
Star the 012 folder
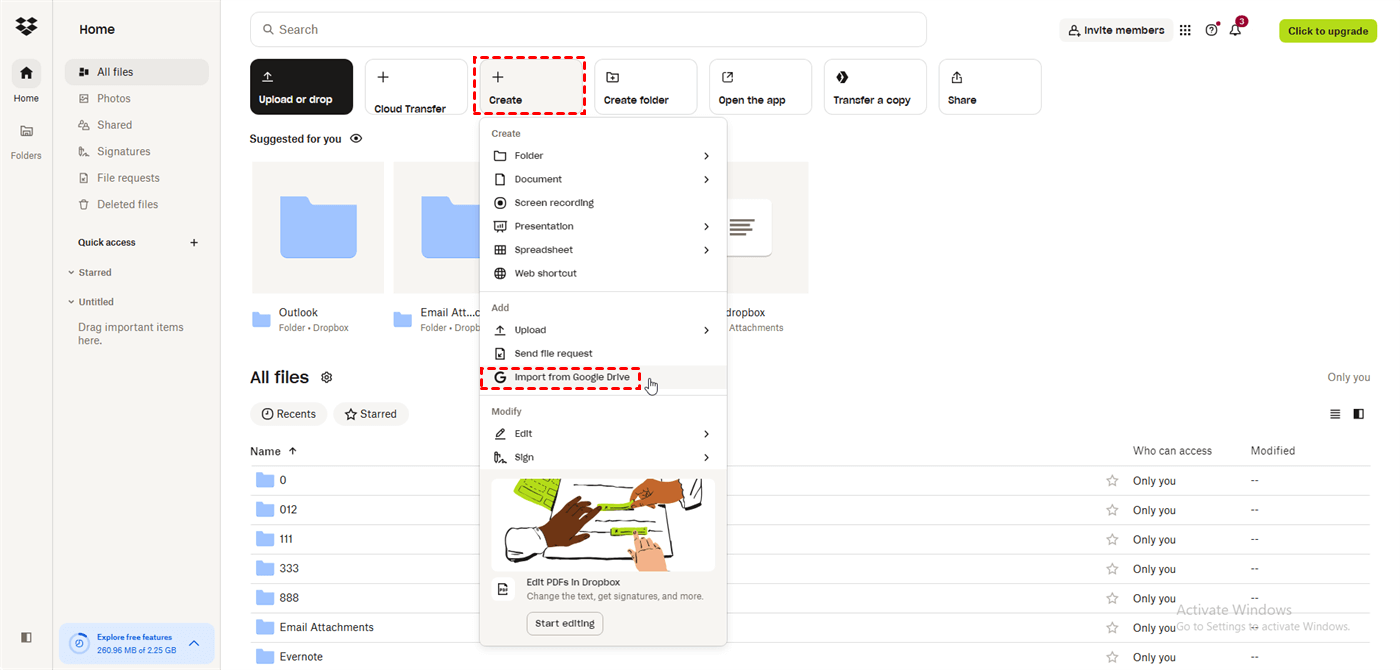click(1112, 510)
